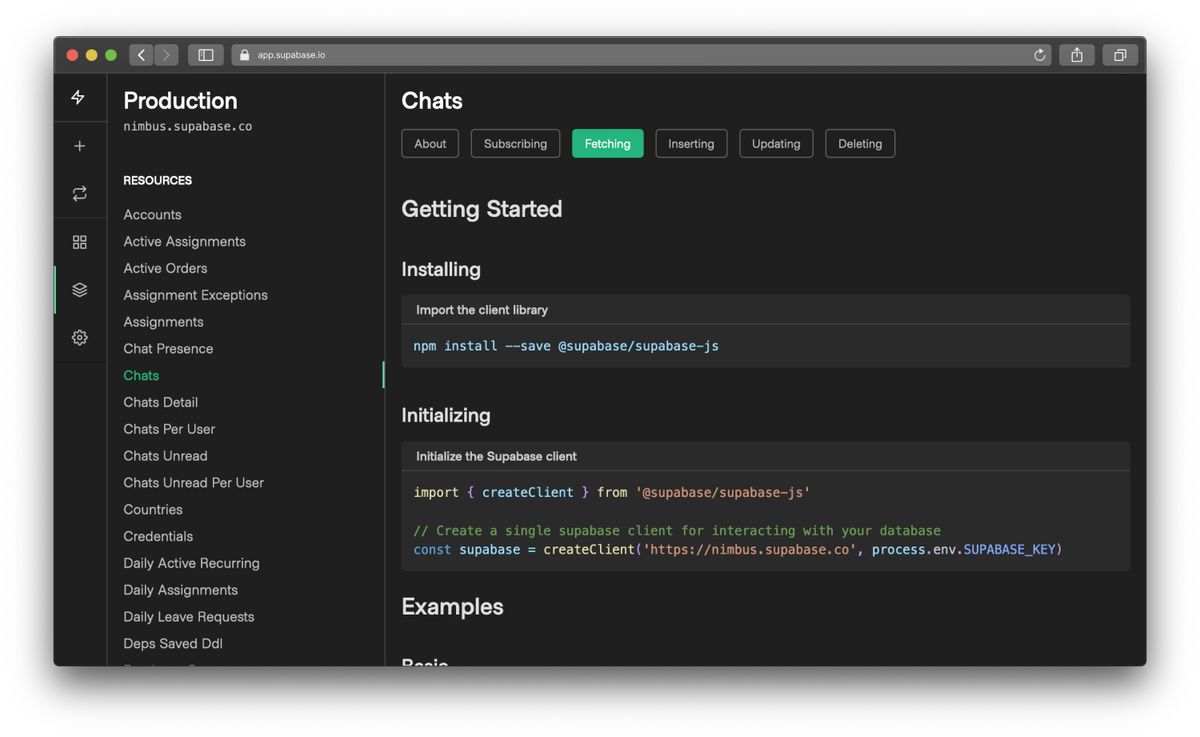Open the Deleting tab
Viewport: 1200px width, 737px height.
tap(860, 144)
